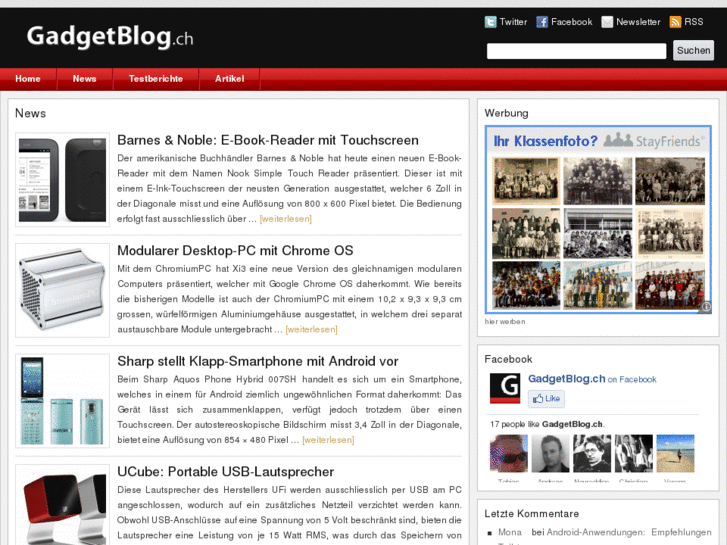The width and height of the screenshot is (727, 545).
Task: Follow weiterlesen link for Sharp smartphone article
Action: click(328, 440)
